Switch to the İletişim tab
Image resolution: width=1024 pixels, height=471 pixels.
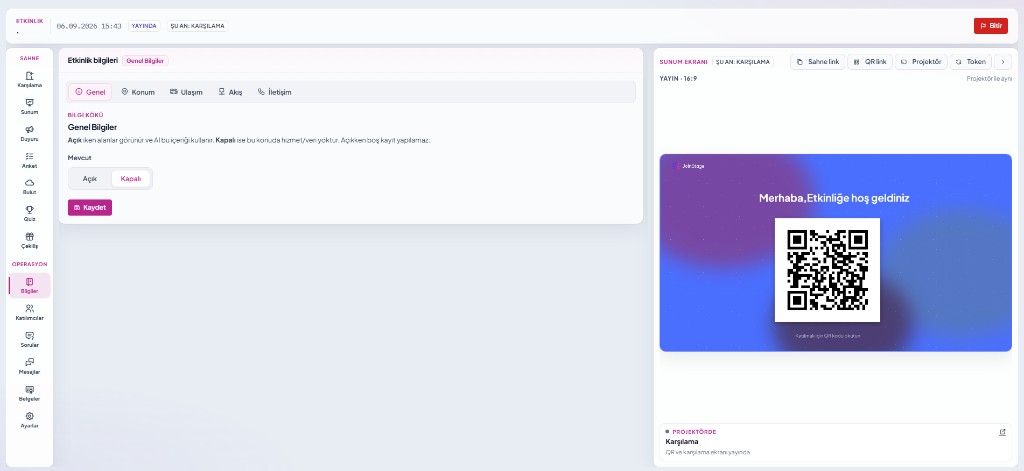(274, 92)
